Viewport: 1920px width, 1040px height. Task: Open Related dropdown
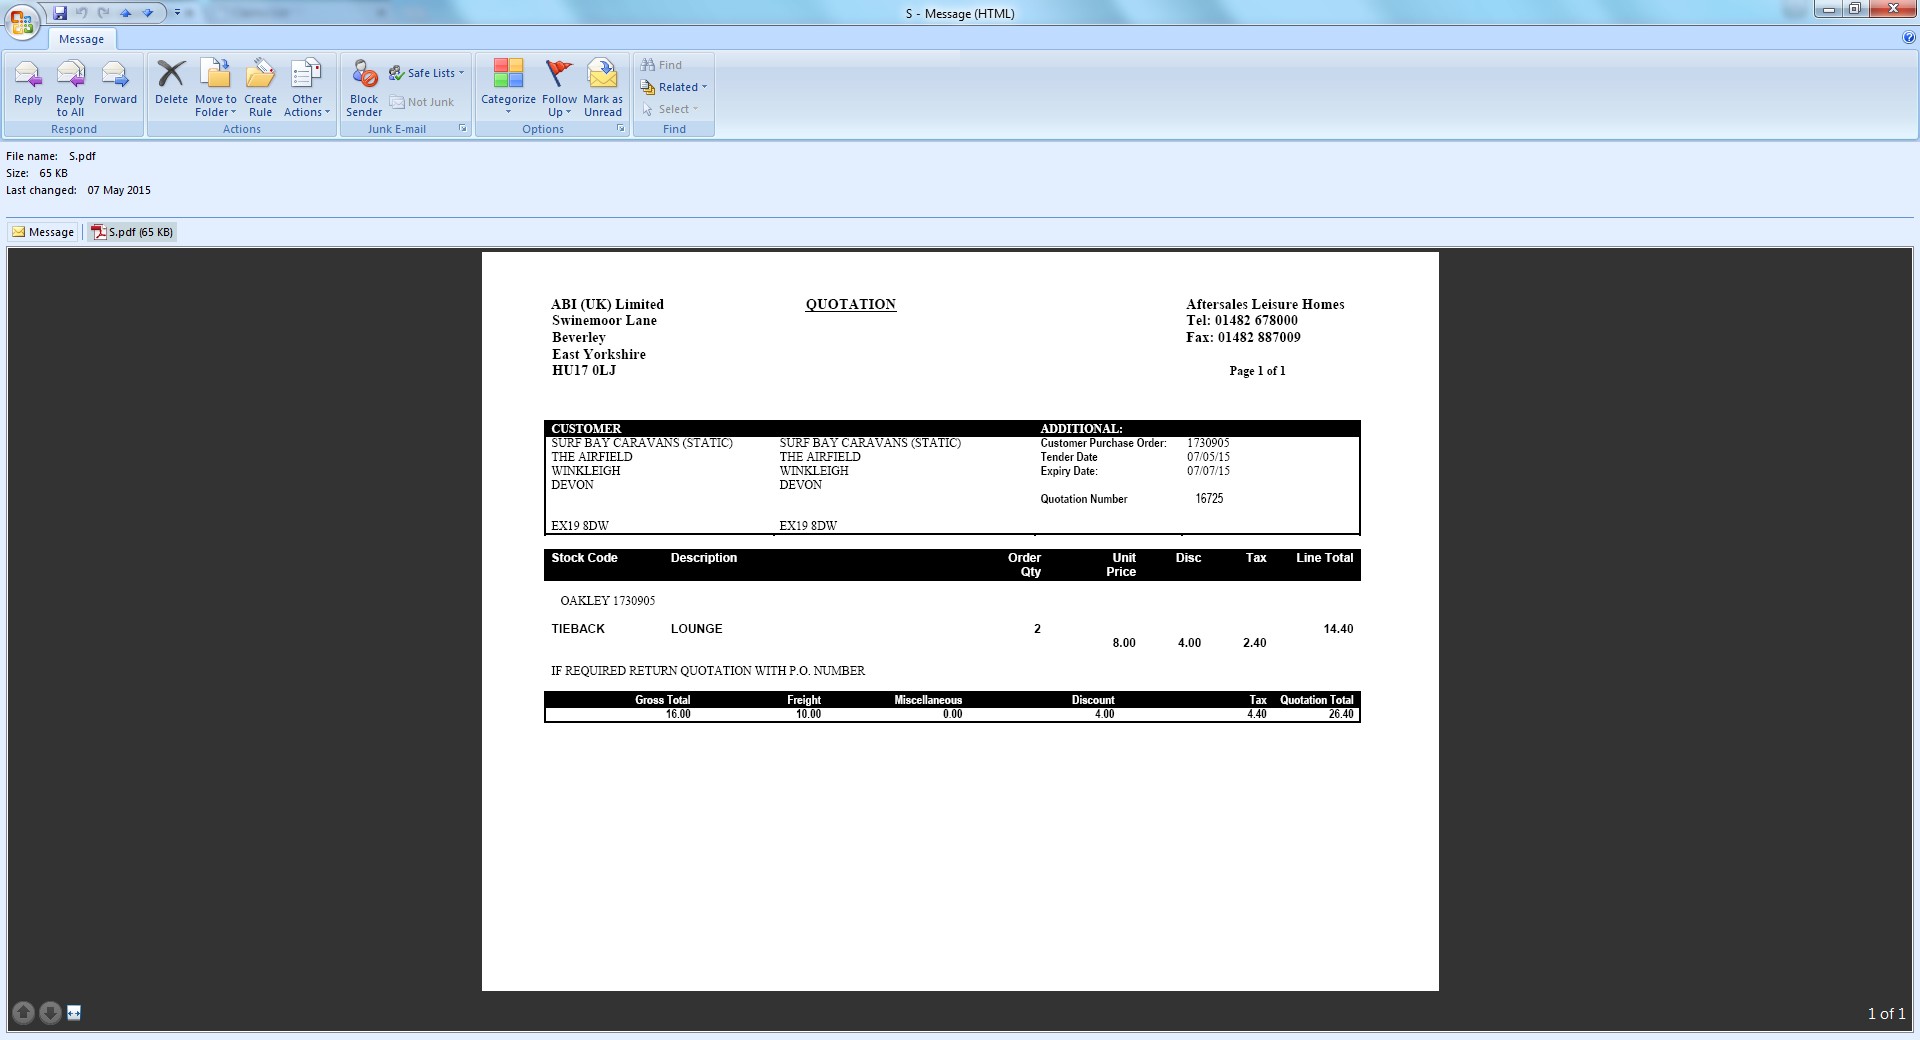coord(674,87)
